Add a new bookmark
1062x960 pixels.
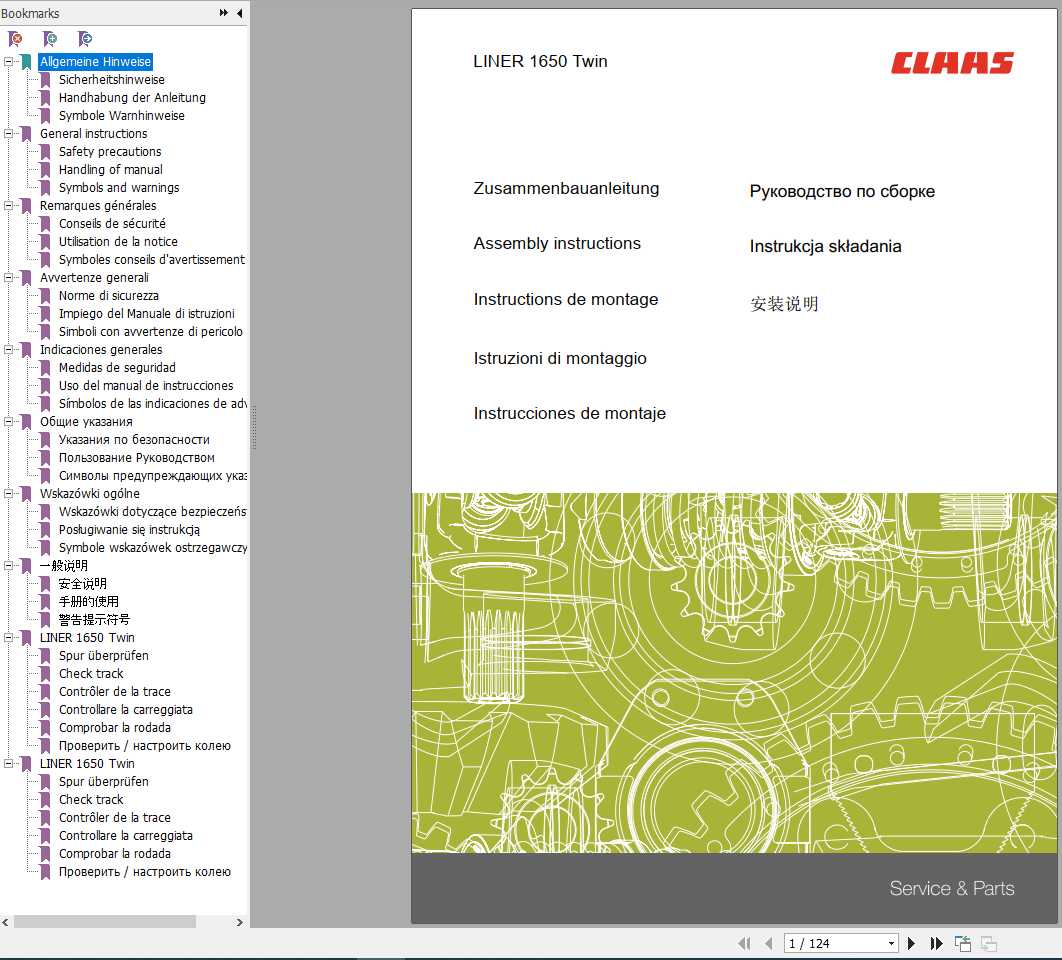[50, 39]
